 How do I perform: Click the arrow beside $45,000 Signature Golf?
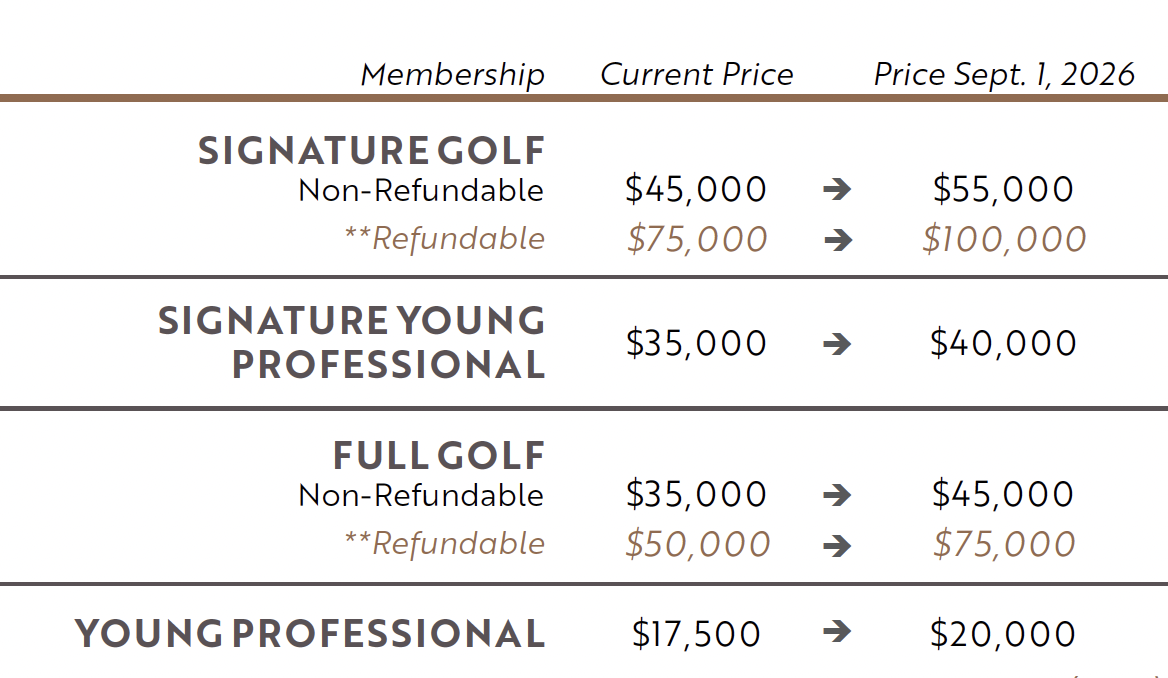pos(837,189)
